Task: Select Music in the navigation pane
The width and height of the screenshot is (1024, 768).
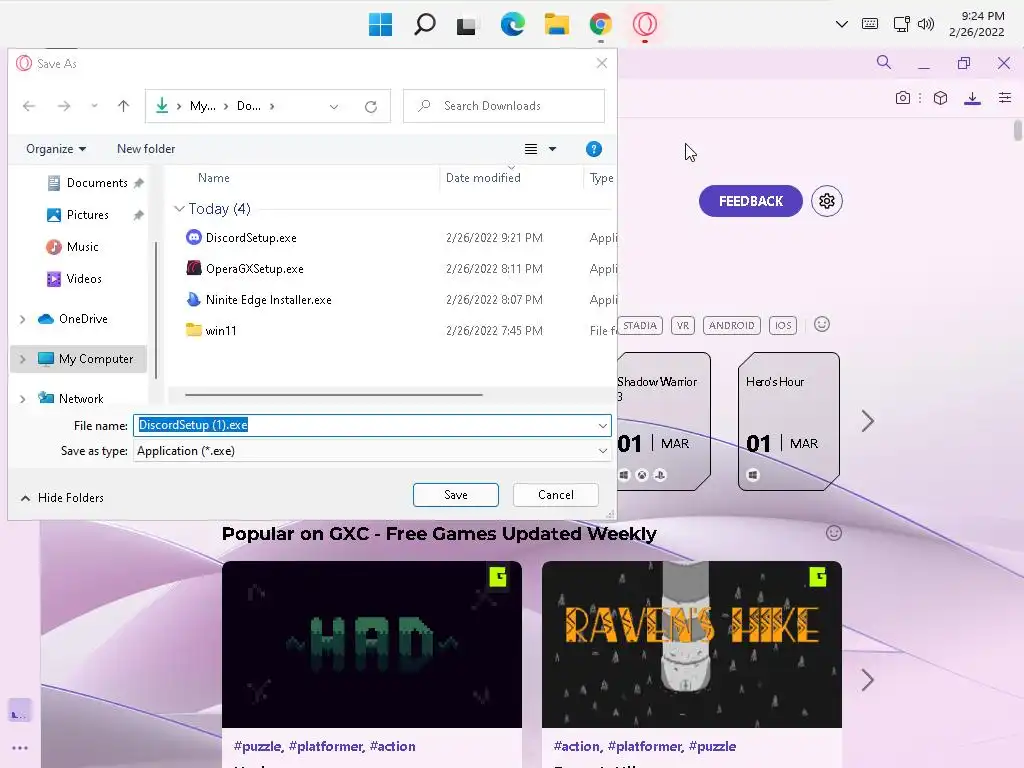Action: click(x=82, y=247)
